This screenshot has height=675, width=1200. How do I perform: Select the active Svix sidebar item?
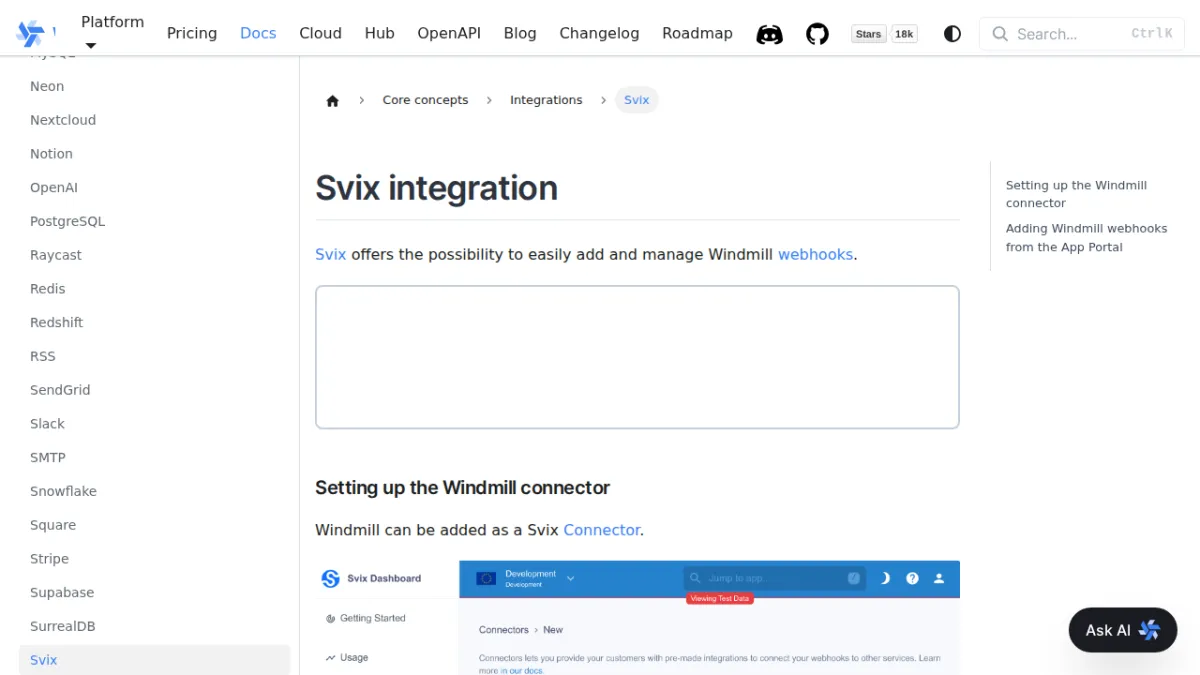155,660
